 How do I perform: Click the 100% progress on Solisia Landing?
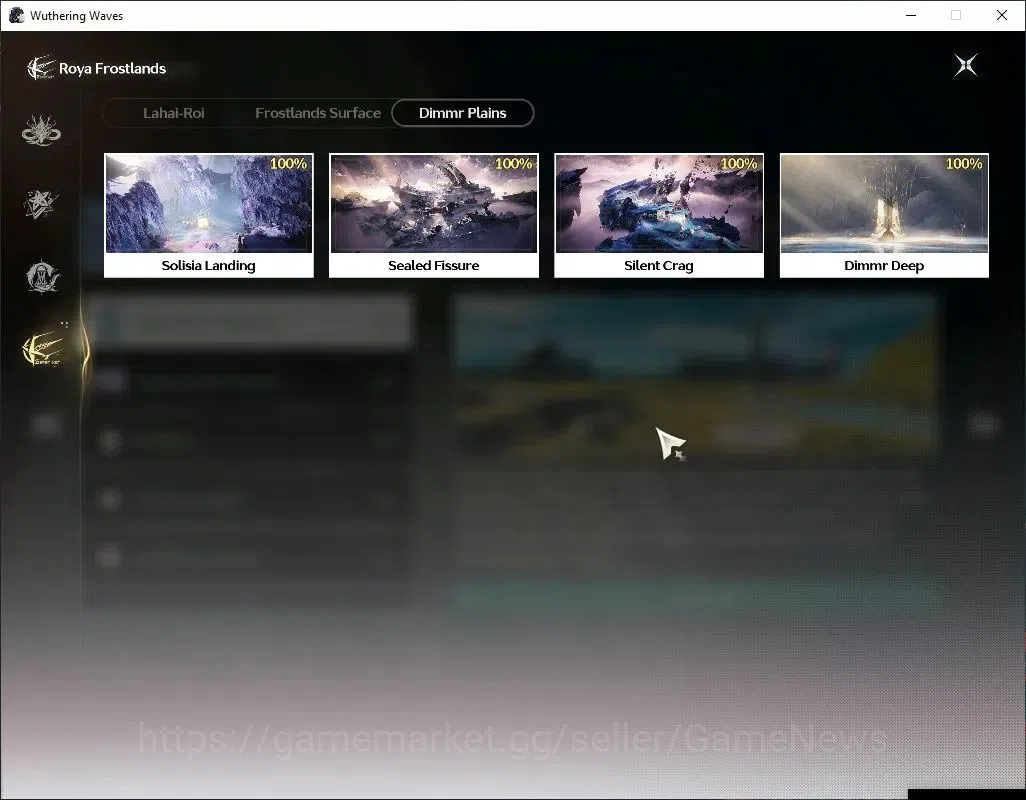click(x=289, y=164)
